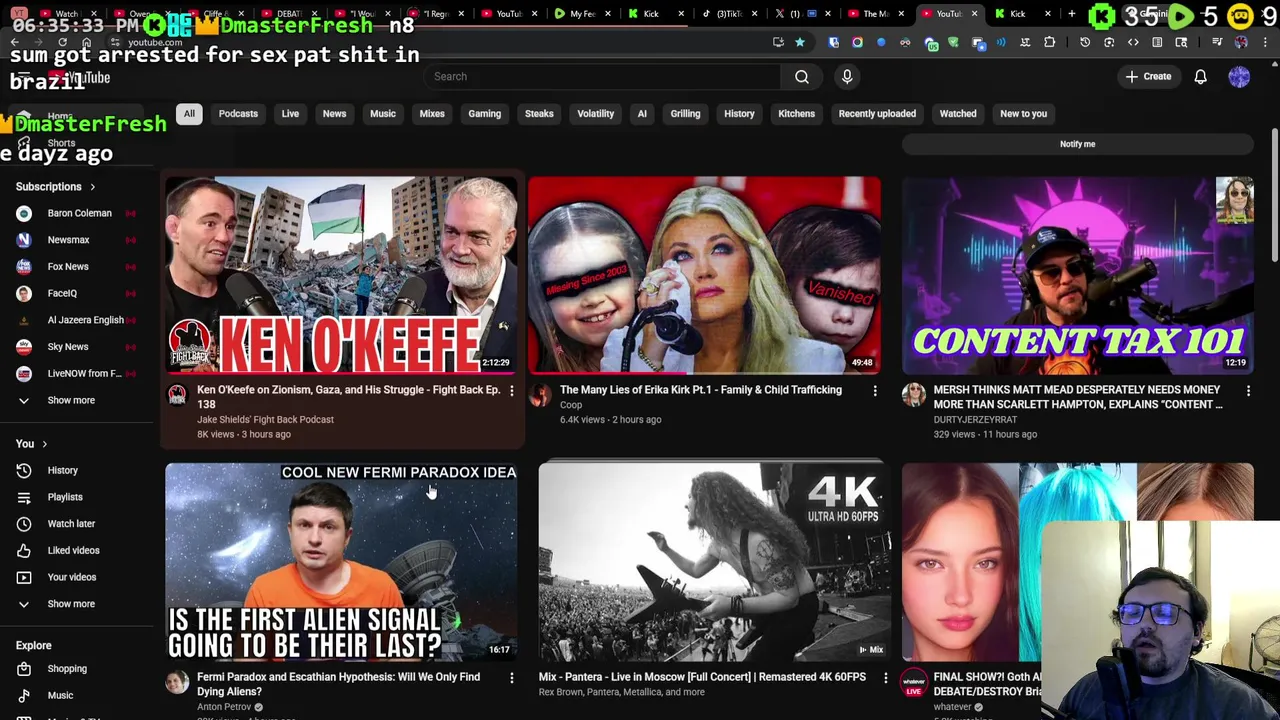Image resolution: width=1280 pixels, height=720 pixels.
Task: Open the Ken O'Keefe video thumbnail
Action: click(341, 275)
